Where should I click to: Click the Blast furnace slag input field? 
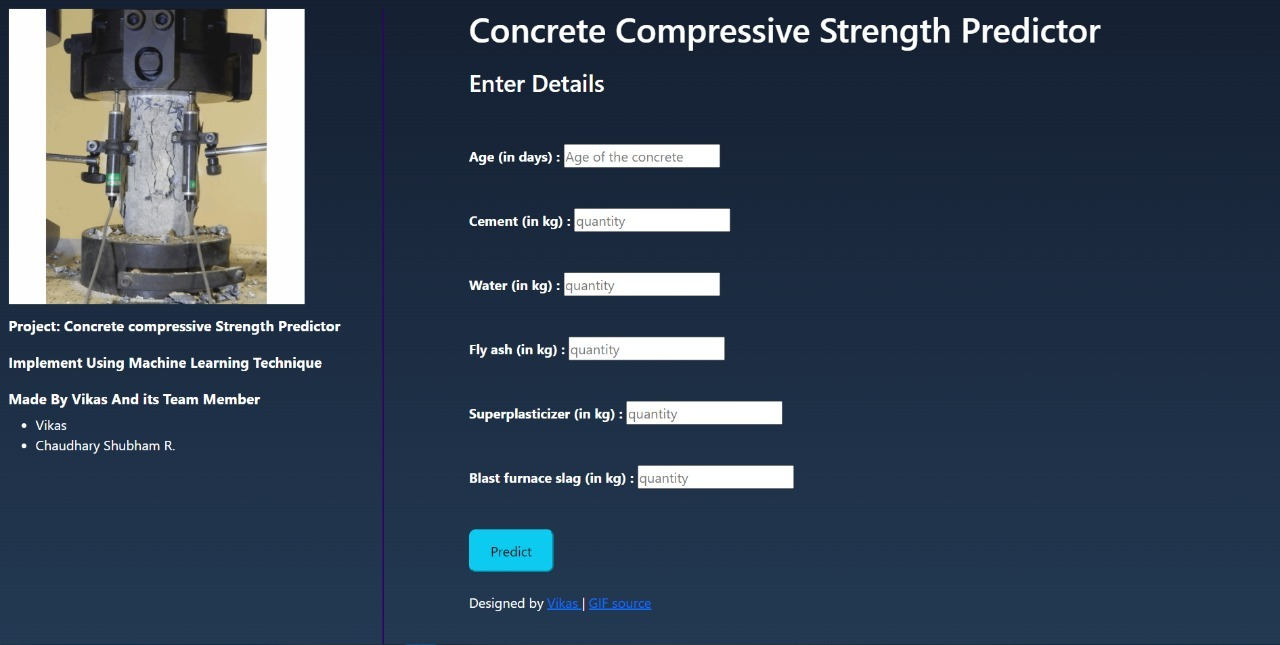(714, 477)
